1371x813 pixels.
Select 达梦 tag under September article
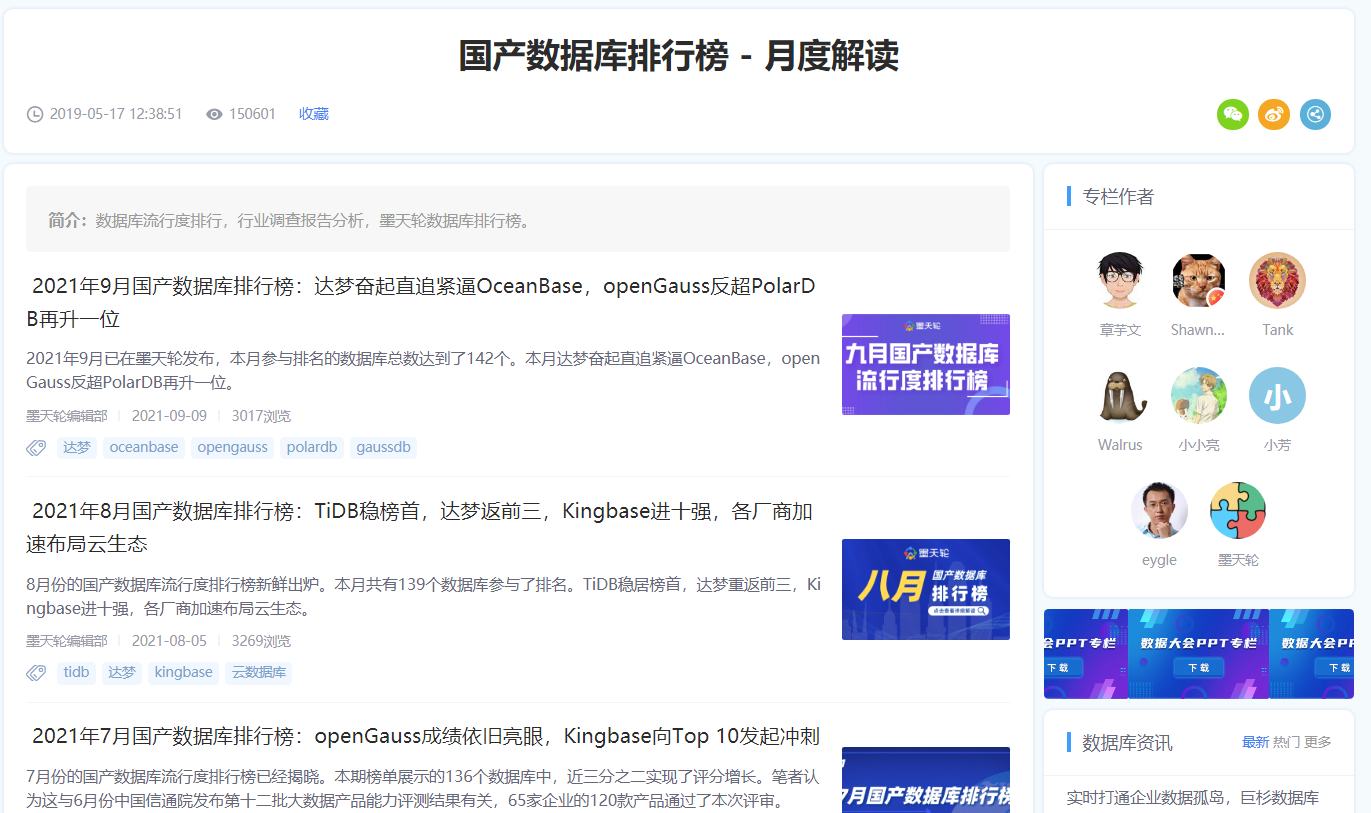[77, 447]
